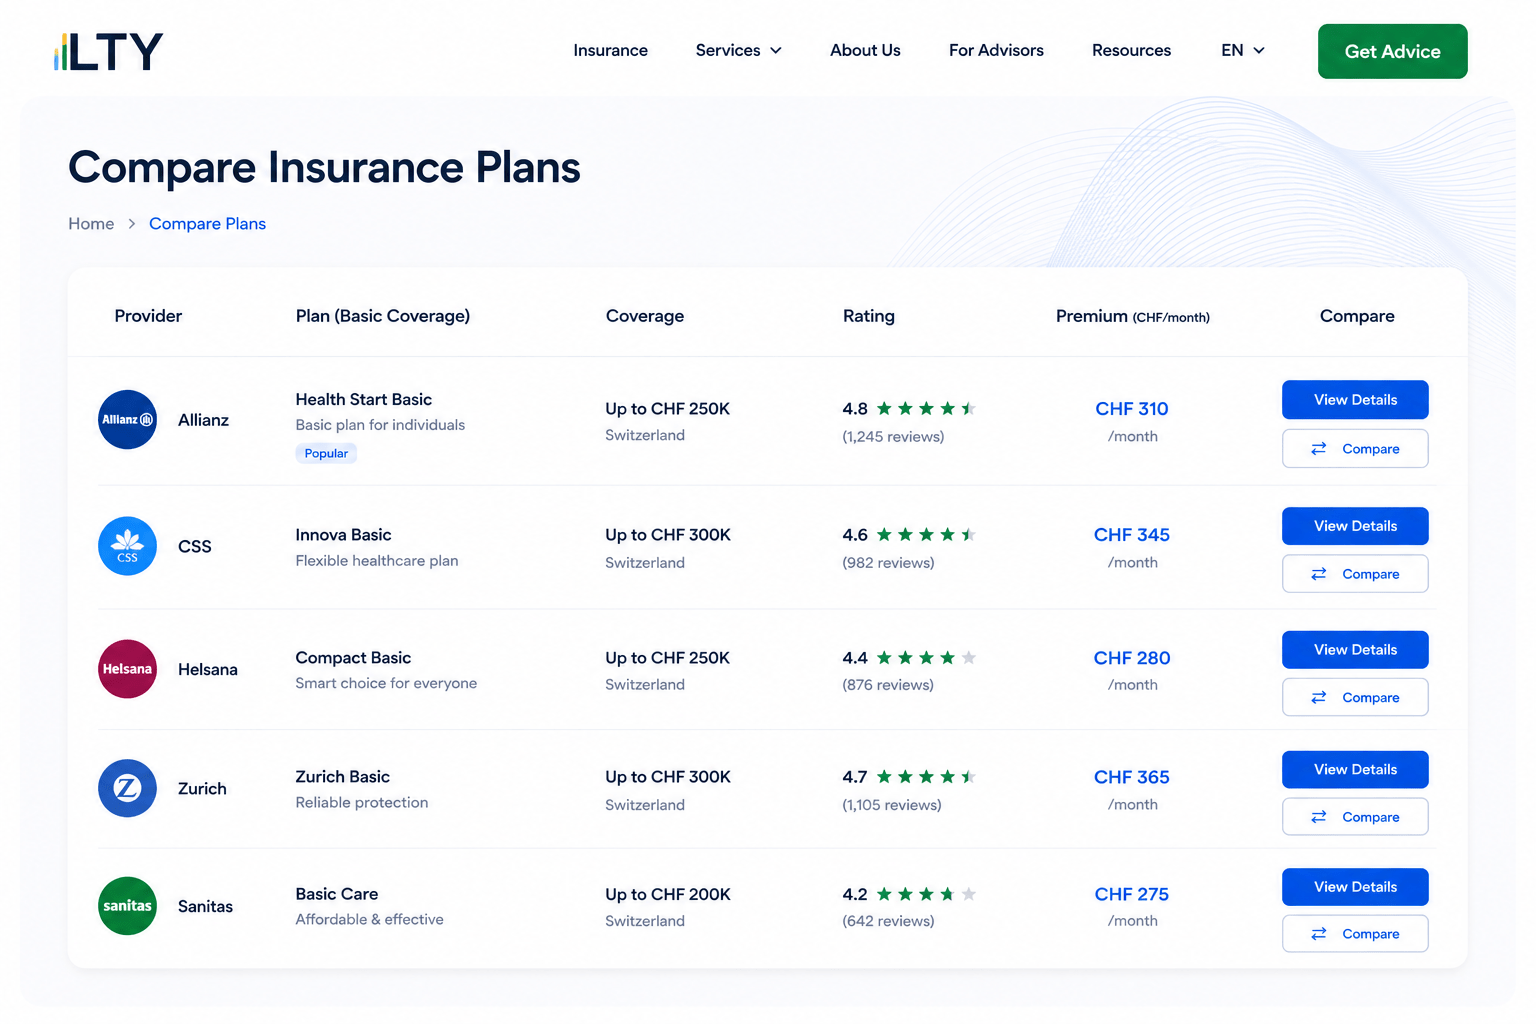Click the Rating column header

pos(869,316)
